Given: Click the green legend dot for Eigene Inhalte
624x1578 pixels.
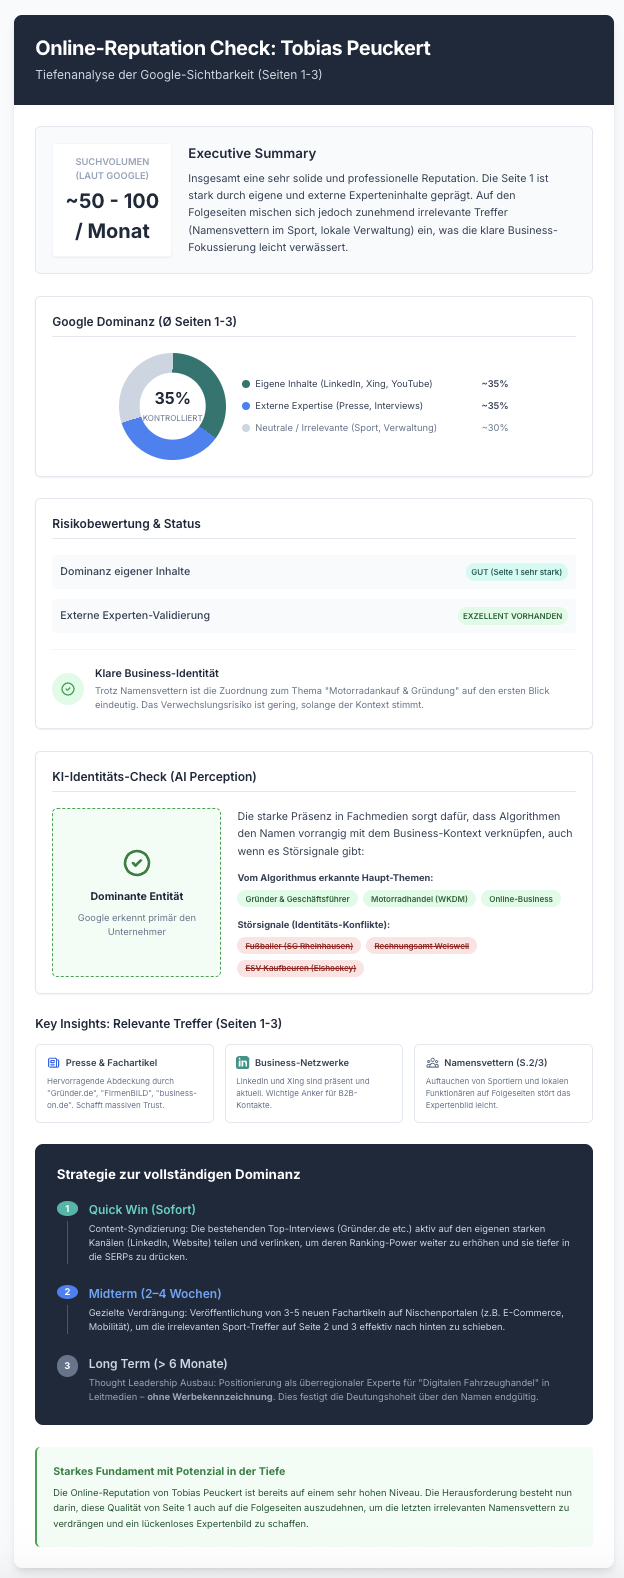Looking at the screenshot, I should click(246, 384).
